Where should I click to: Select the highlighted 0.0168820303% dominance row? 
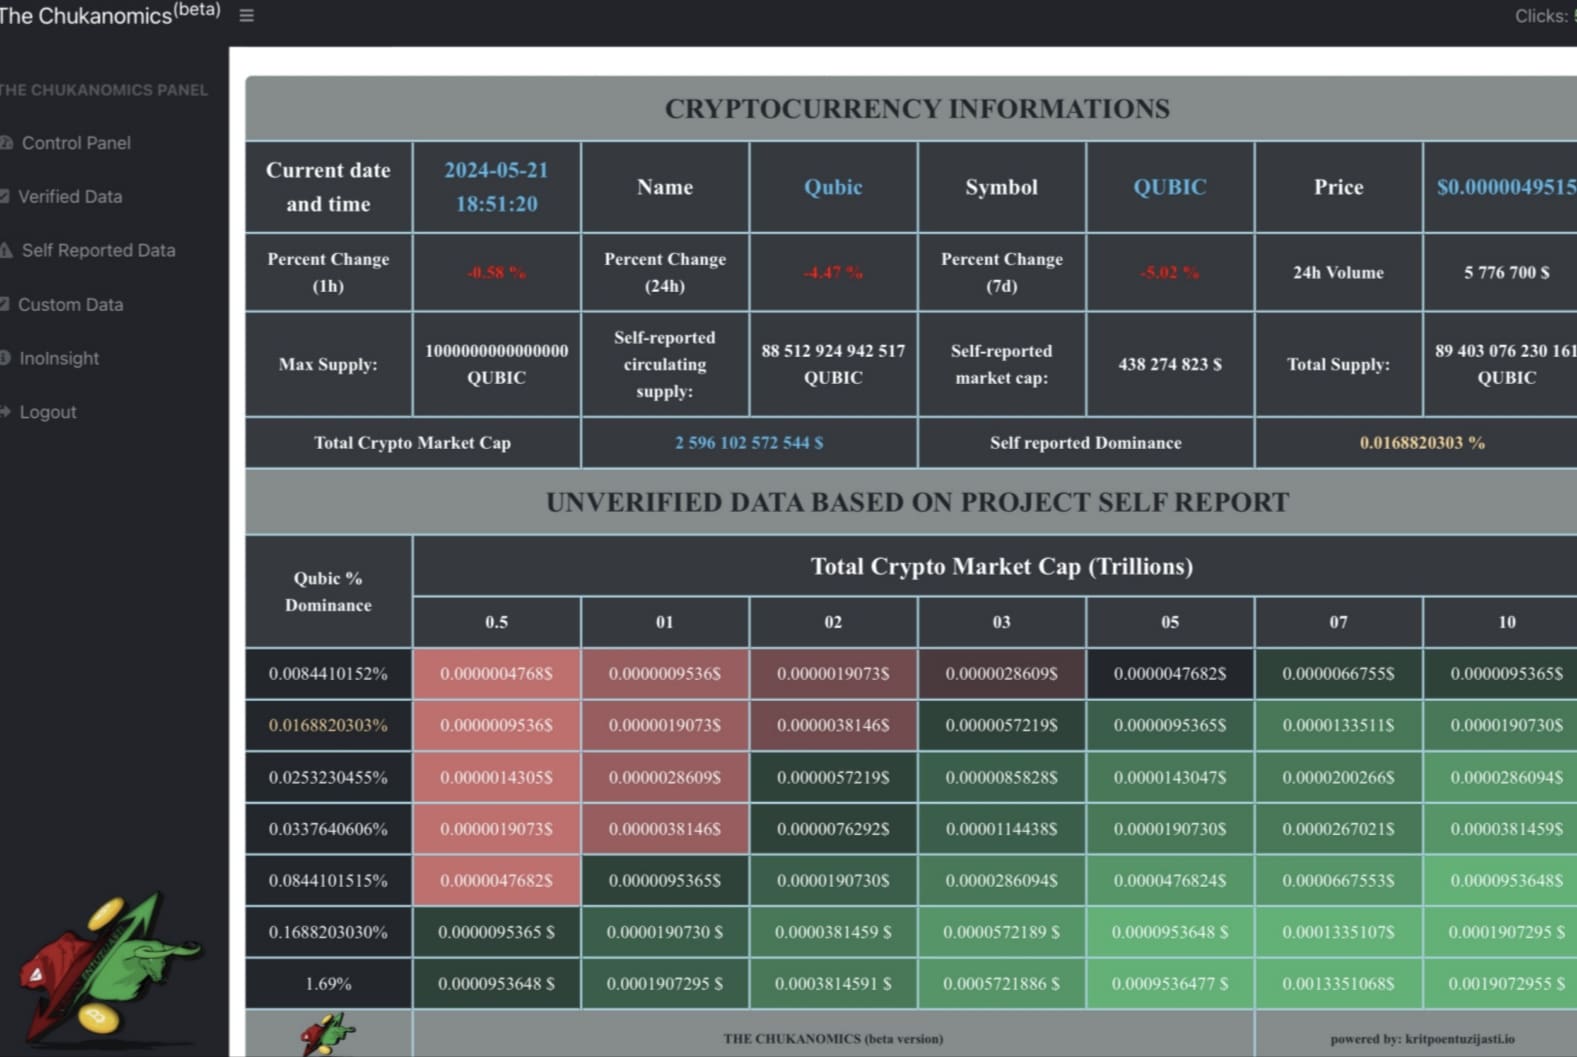[328, 725]
